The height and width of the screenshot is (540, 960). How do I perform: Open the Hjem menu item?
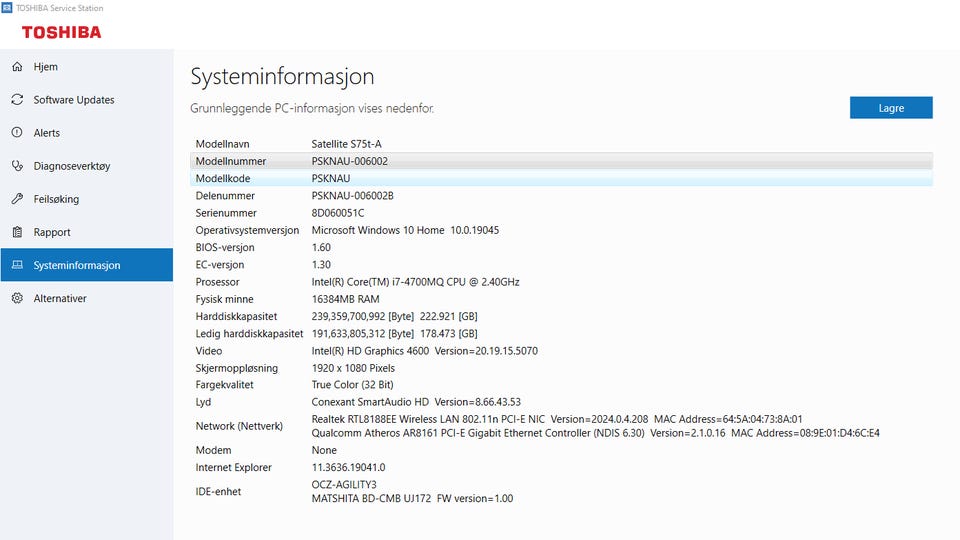coord(87,67)
